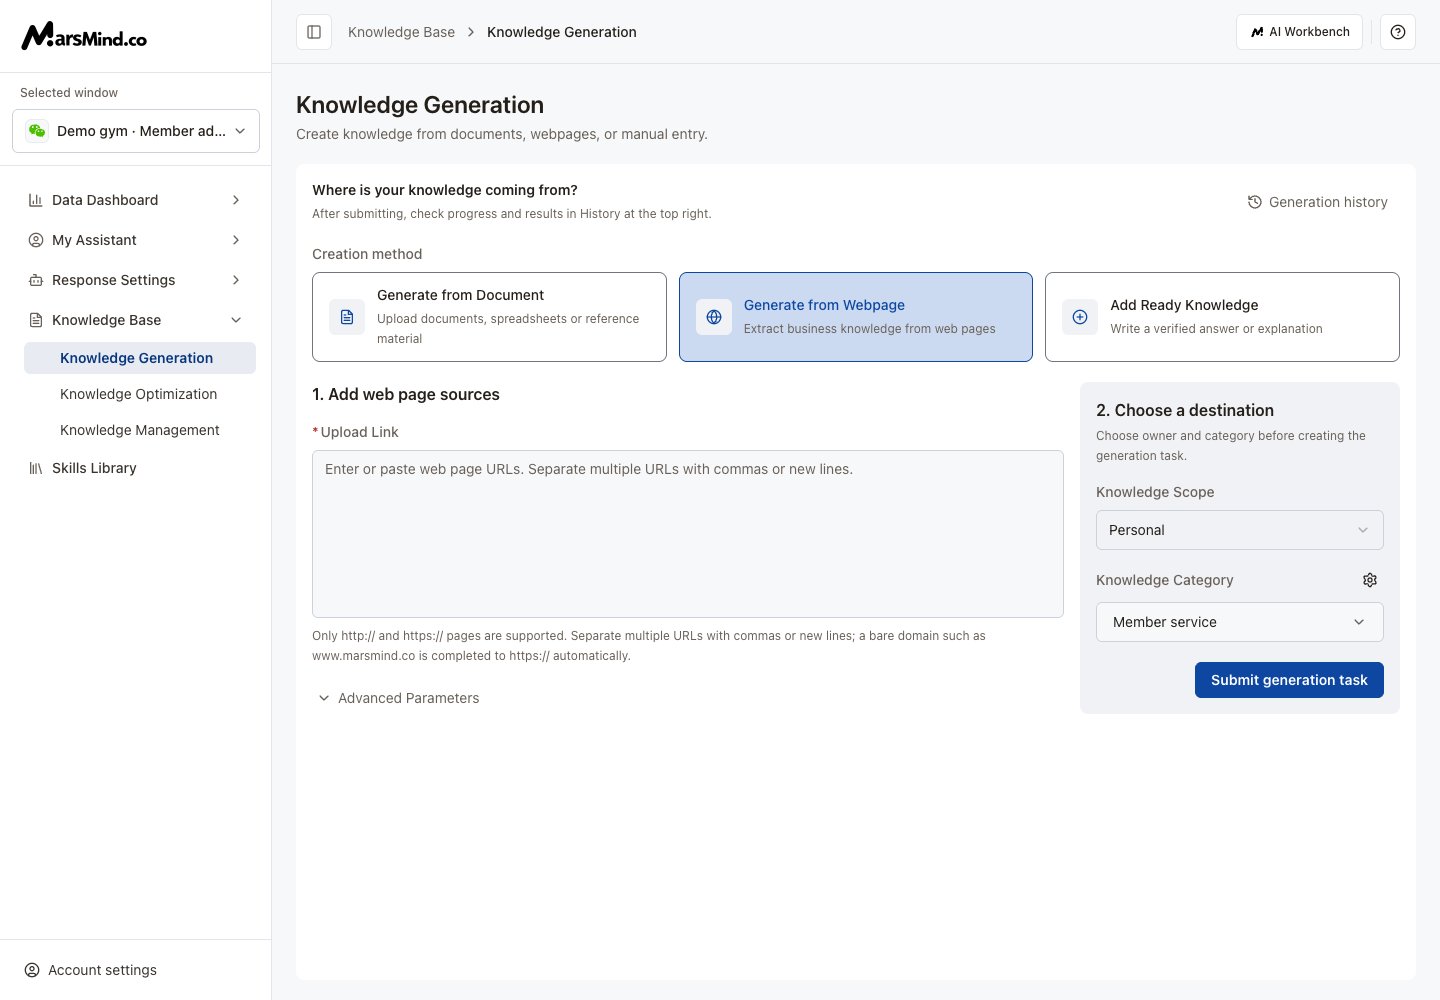
Task: Toggle the sidebar panel icon
Action: (314, 32)
